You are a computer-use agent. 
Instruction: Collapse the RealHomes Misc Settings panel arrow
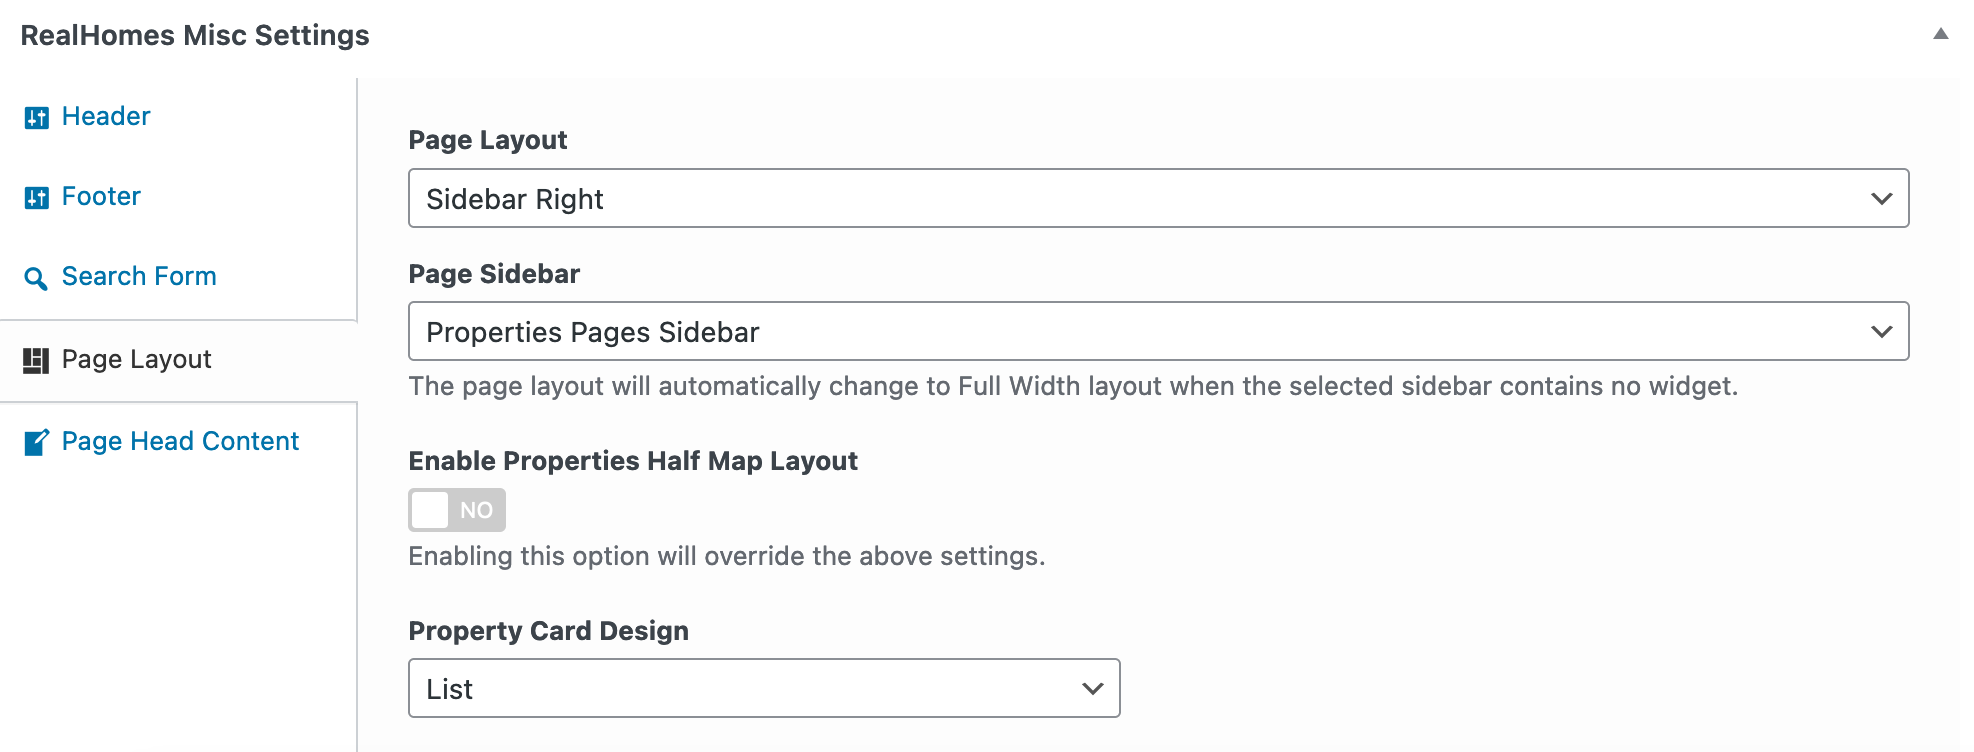coord(1941,34)
